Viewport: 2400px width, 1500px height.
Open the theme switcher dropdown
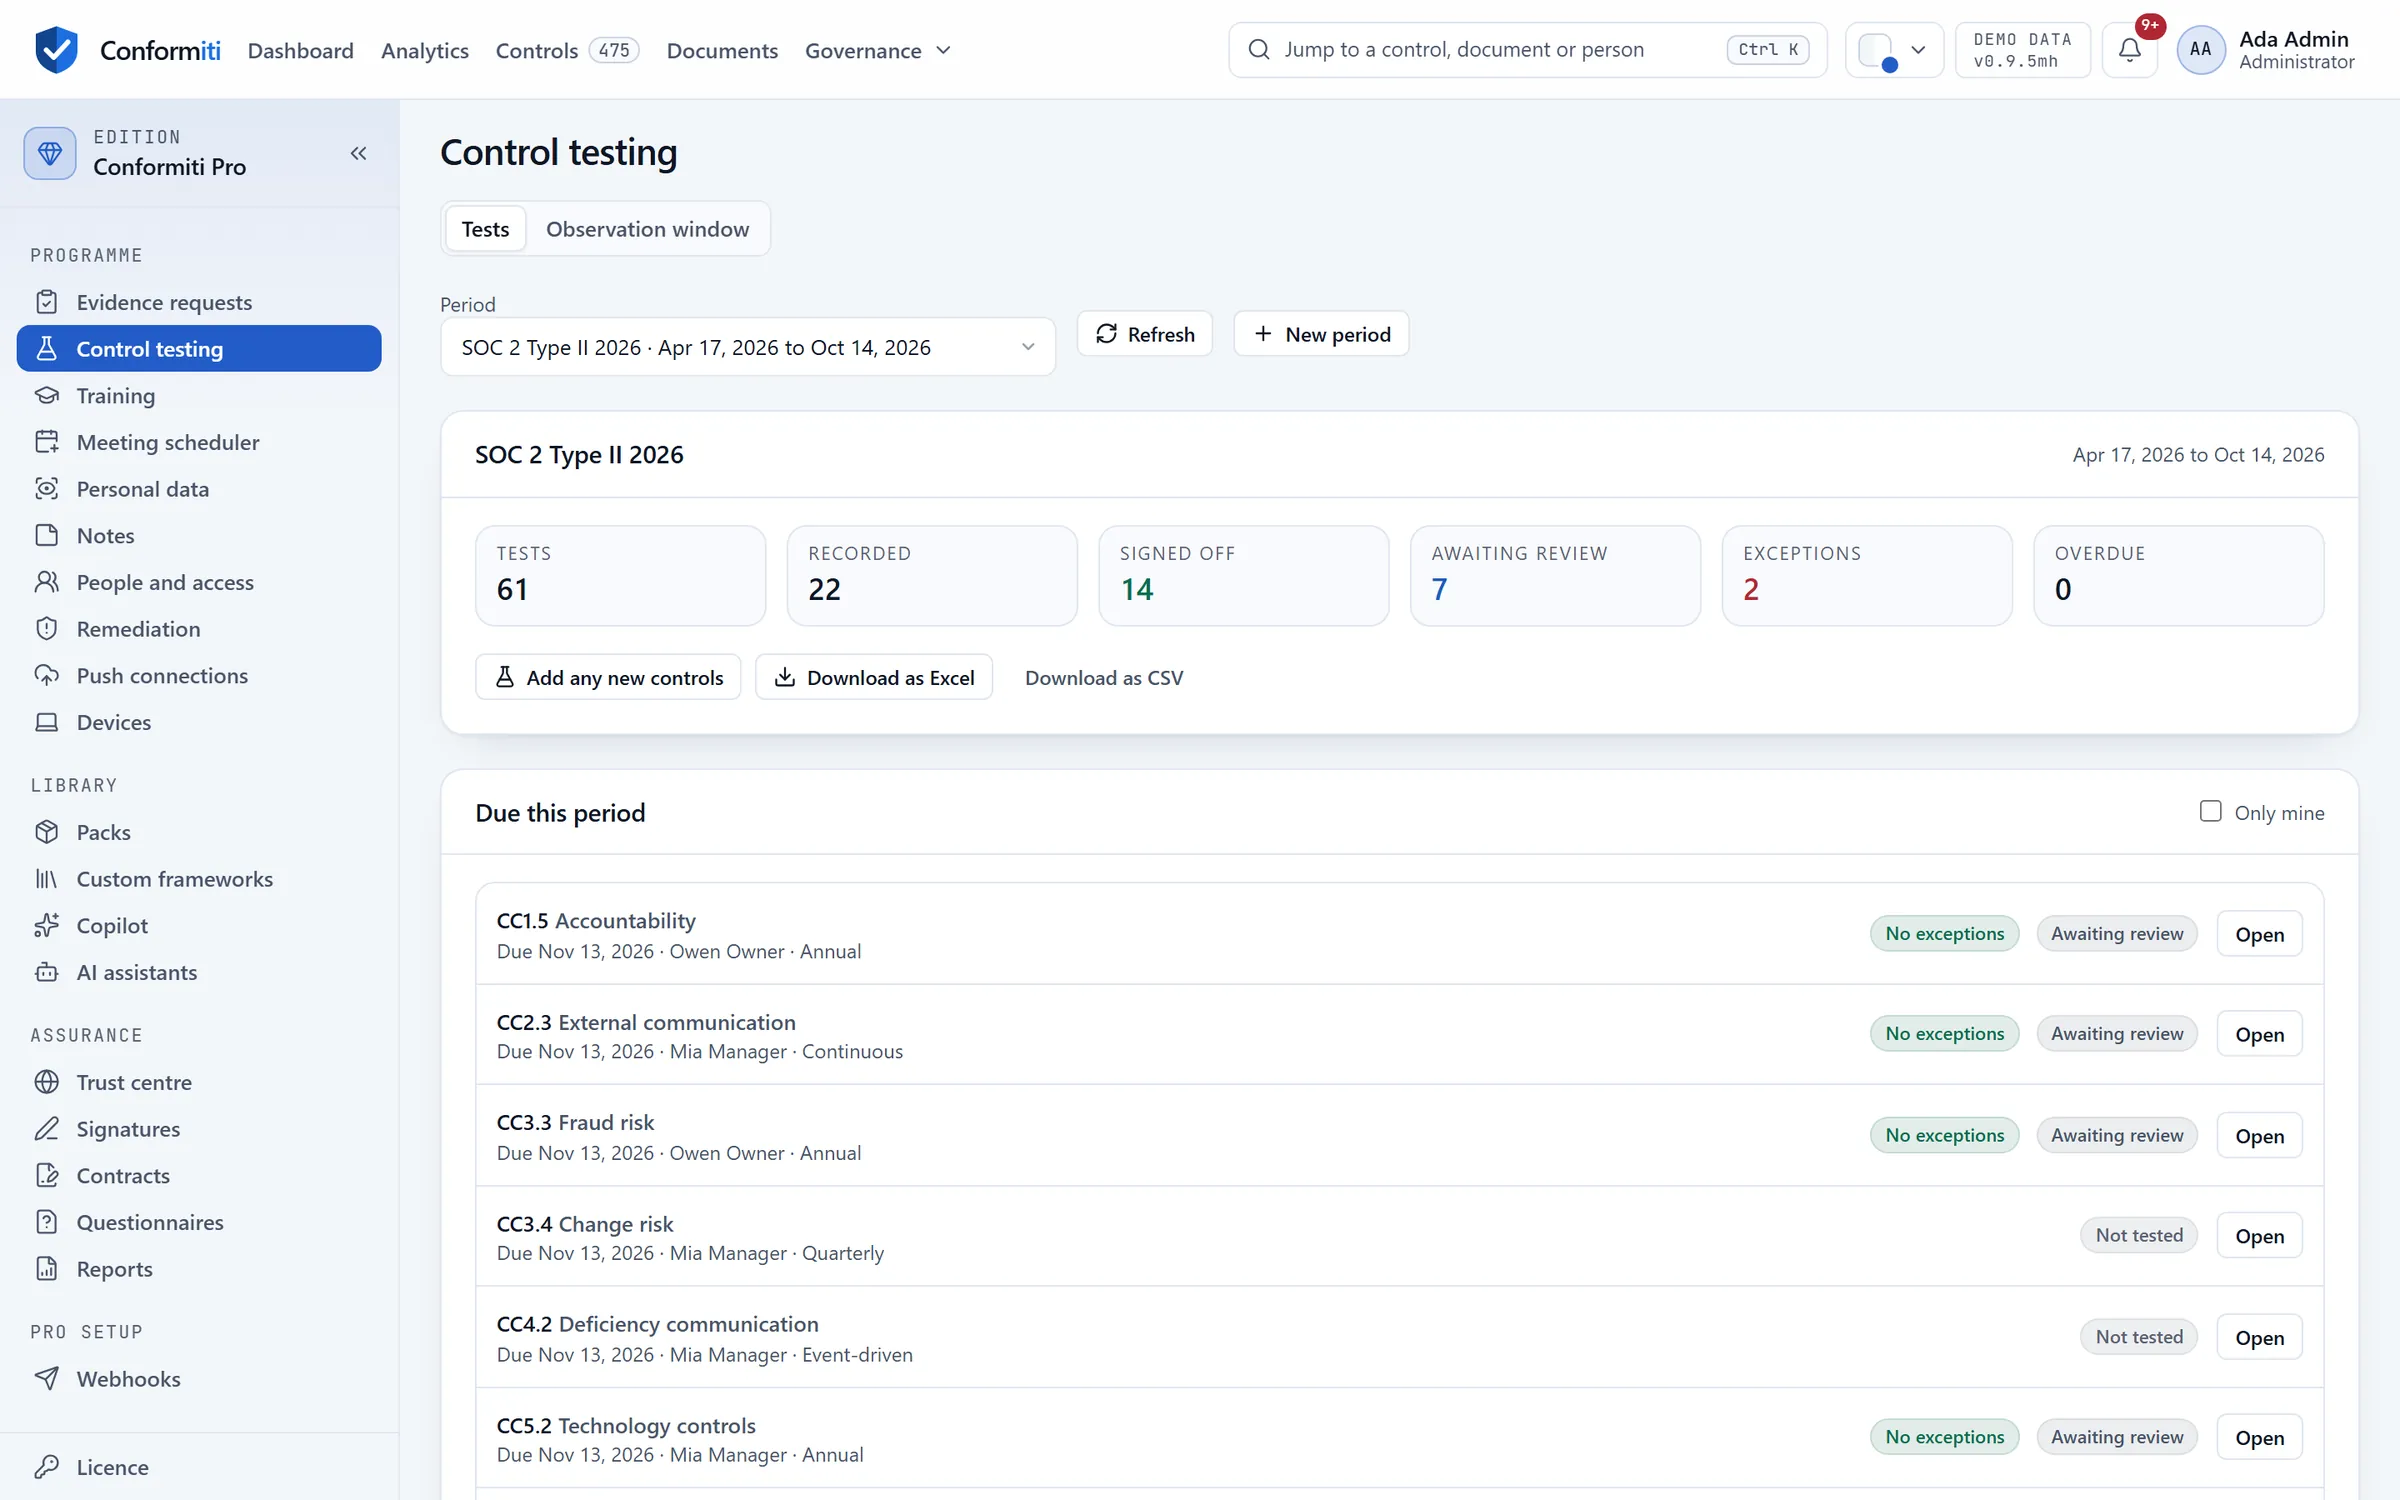1894,50
